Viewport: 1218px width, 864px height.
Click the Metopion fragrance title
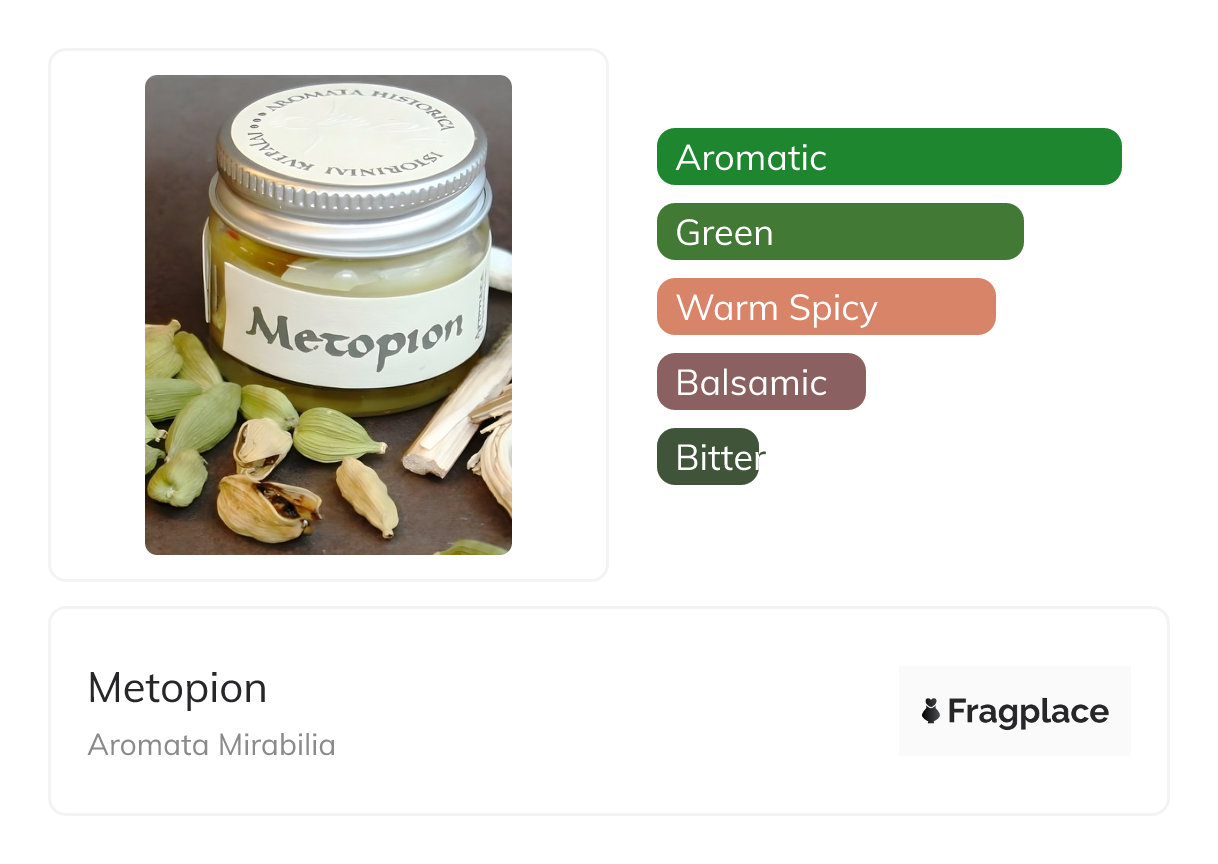tap(177, 688)
